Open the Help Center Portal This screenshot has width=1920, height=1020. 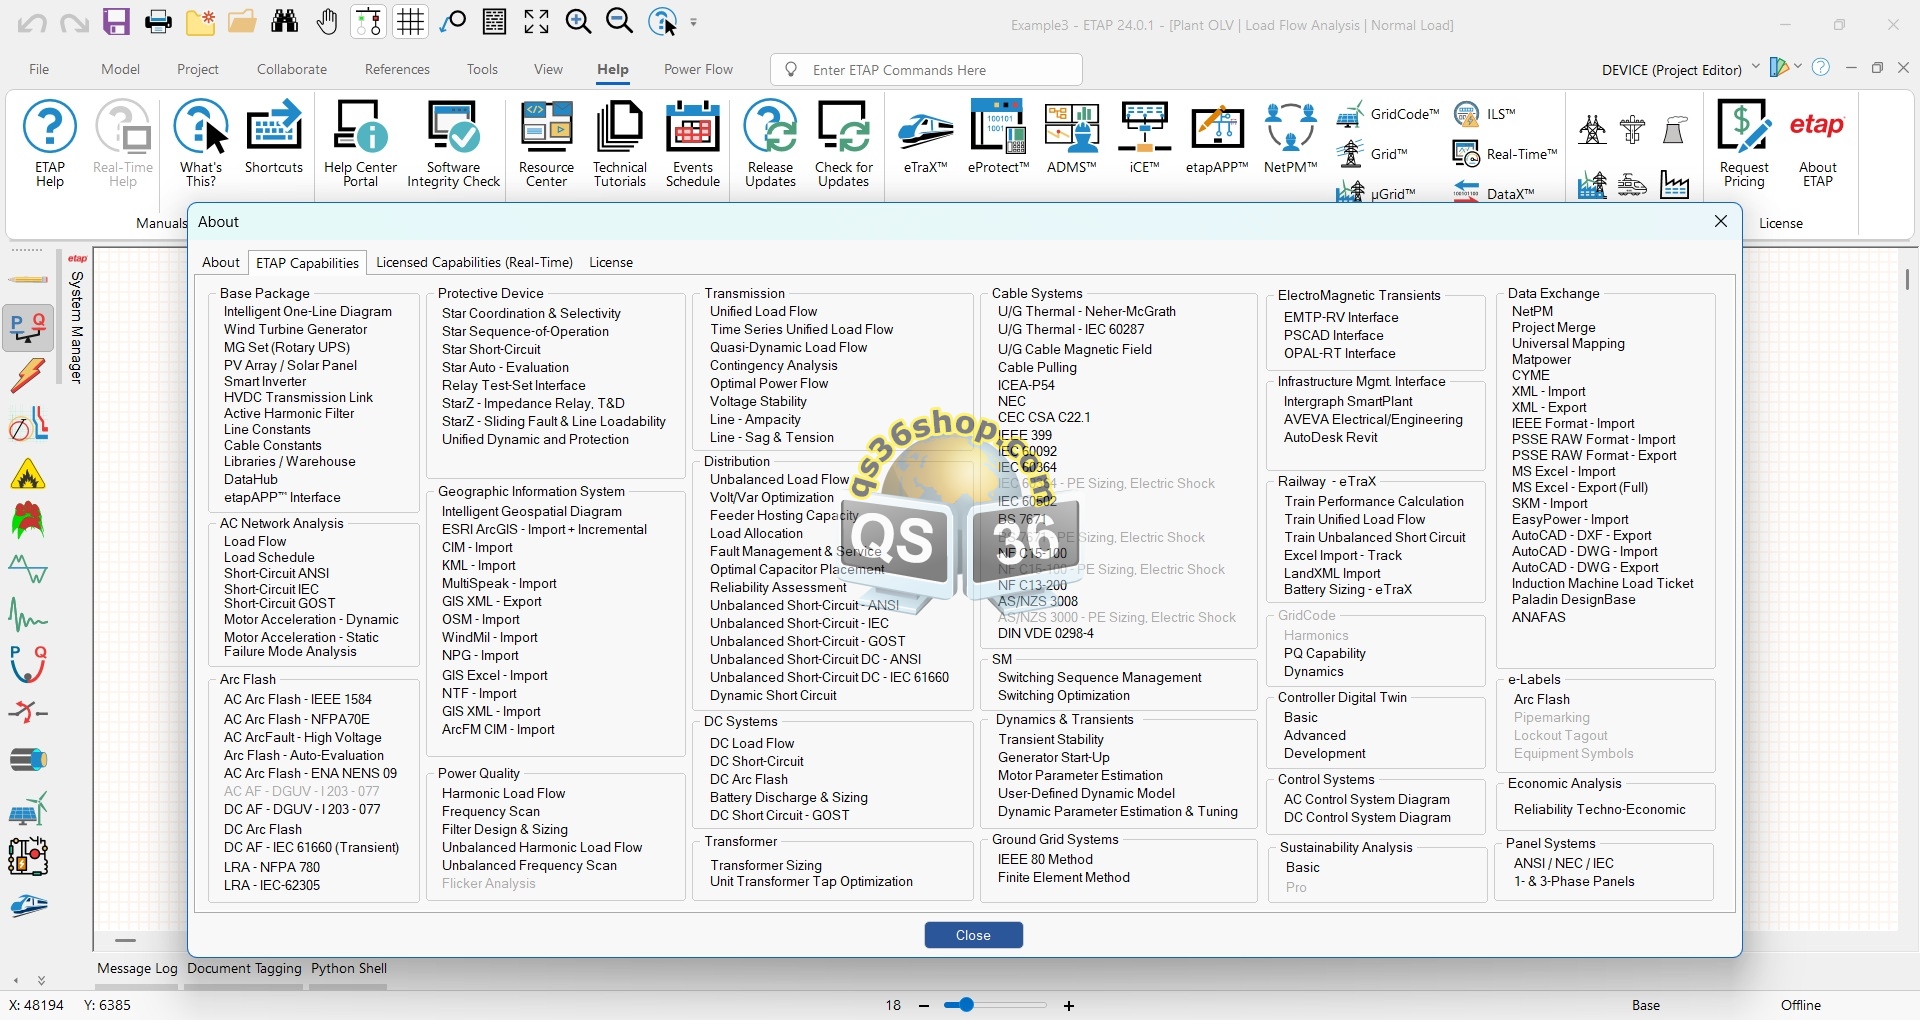pyautogui.click(x=360, y=144)
